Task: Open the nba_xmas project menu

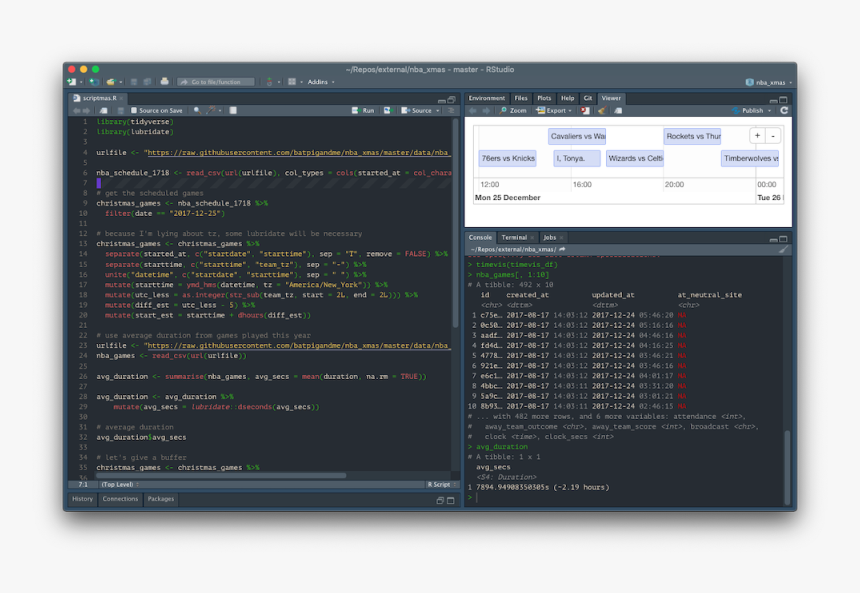Action: [x=769, y=82]
